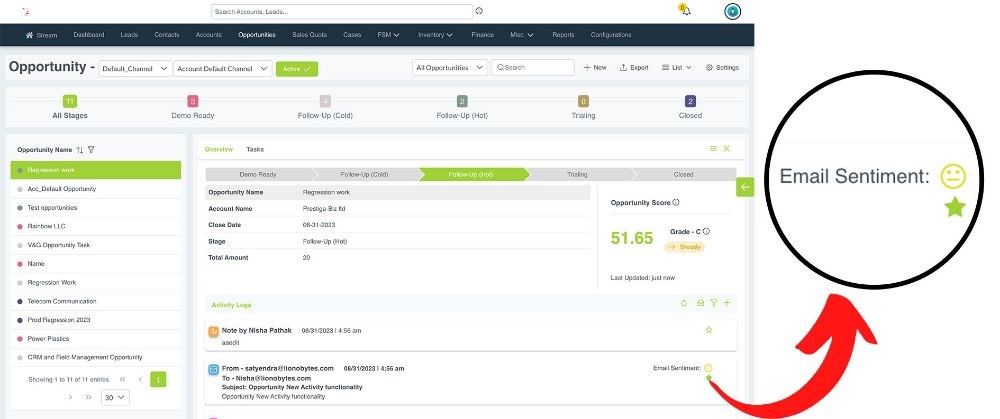Close the opportunity overview panel
Image resolution: width=1000 pixels, height=419 pixels.
coord(727,148)
